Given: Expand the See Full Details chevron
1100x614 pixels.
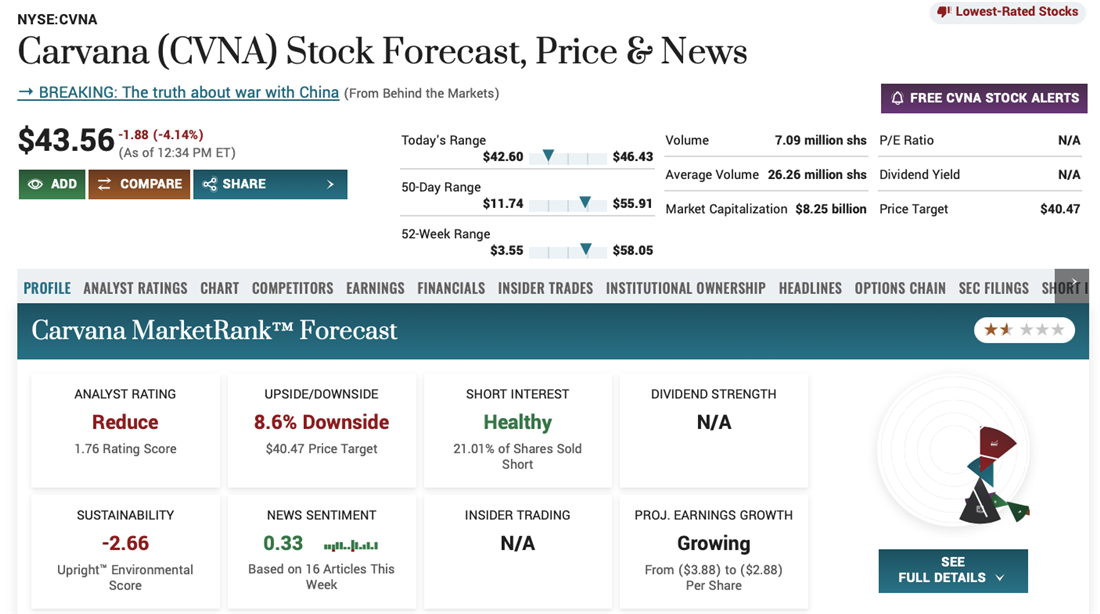Looking at the screenshot, I should [1000, 578].
